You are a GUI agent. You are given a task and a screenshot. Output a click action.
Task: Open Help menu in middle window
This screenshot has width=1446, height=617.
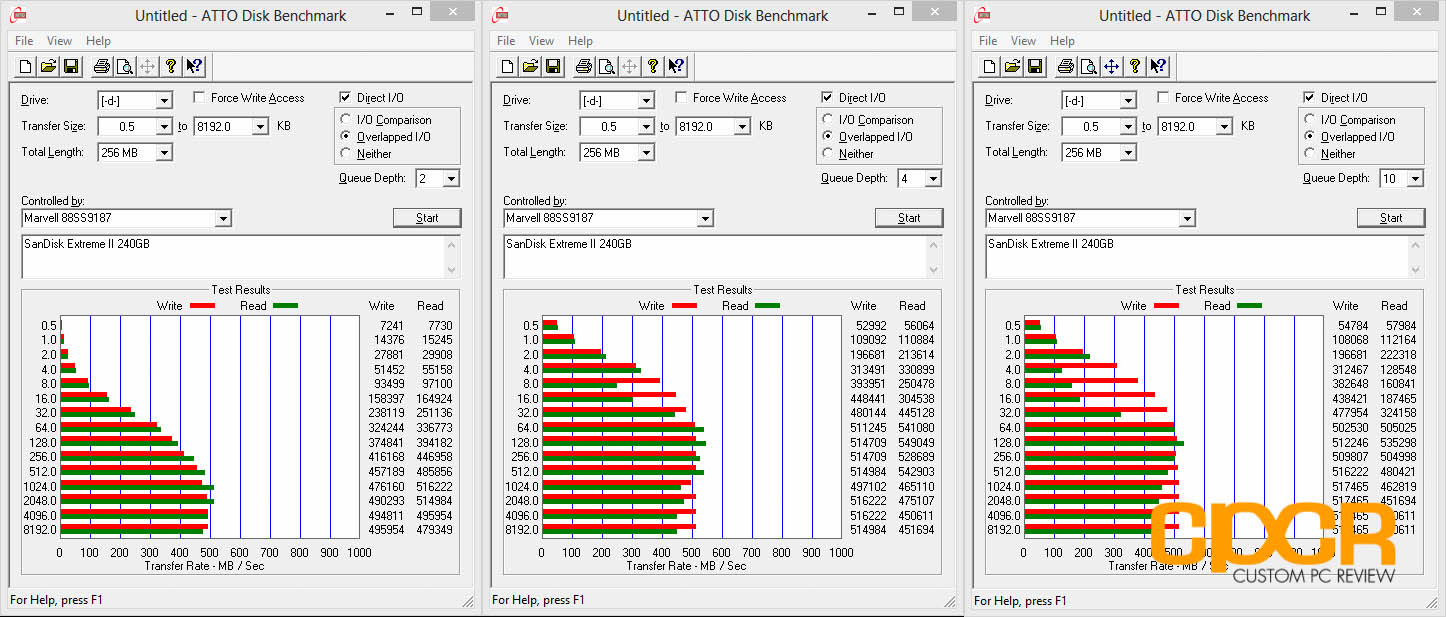click(x=581, y=41)
